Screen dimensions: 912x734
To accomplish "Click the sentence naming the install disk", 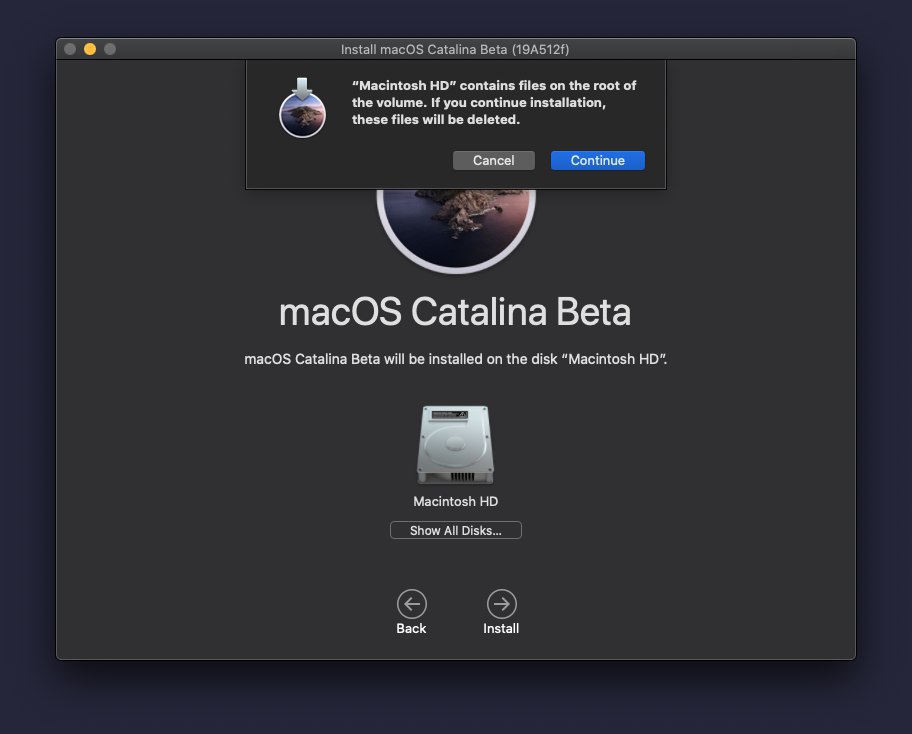I will pyautogui.click(x=455, y=359).
